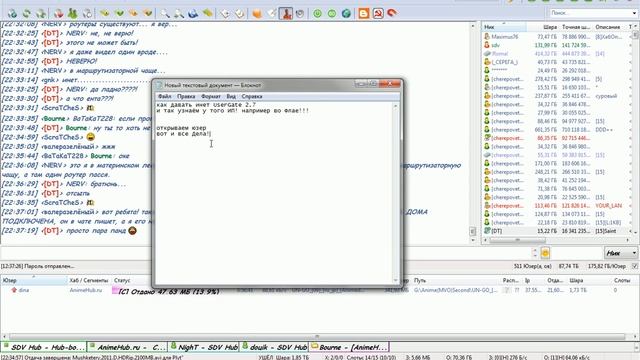Expand the top-right search box dropdown arrow
Viewport: 640px width, 360px height.
click(x=634, y=13)
